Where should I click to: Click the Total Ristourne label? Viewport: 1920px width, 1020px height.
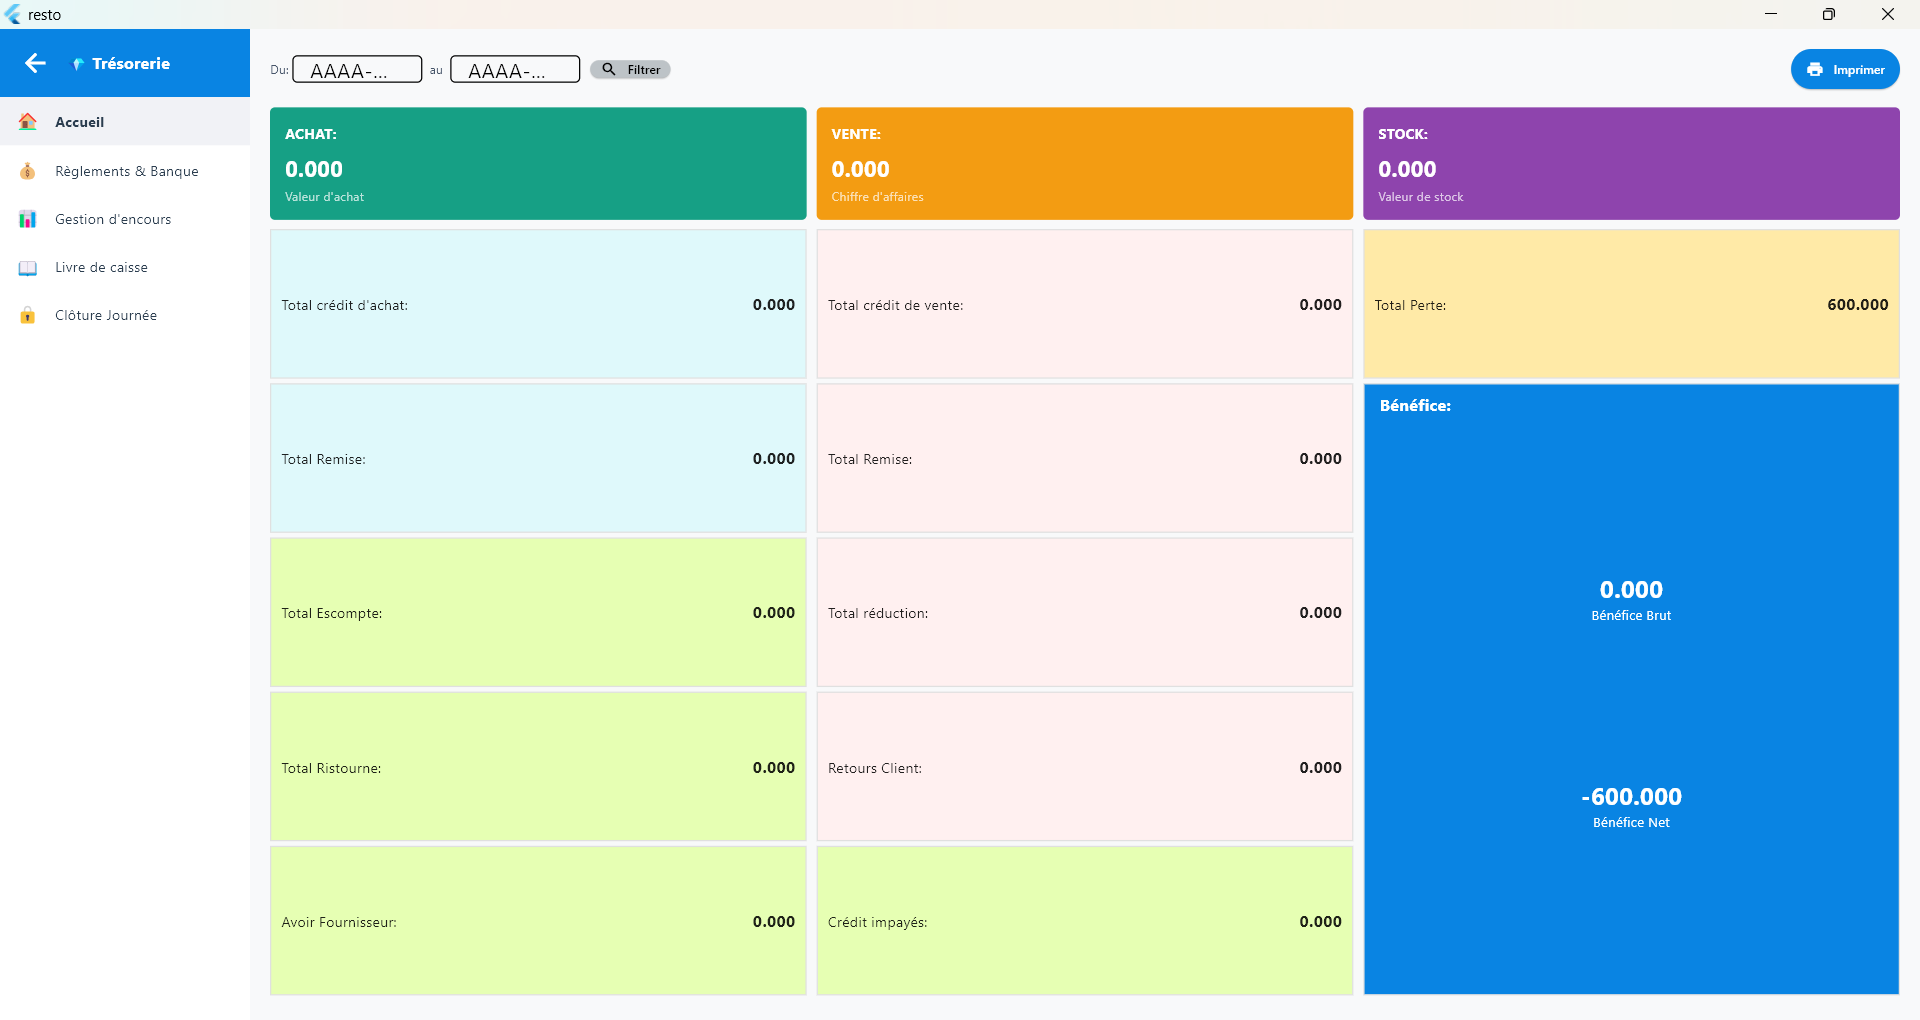[331, 768]
